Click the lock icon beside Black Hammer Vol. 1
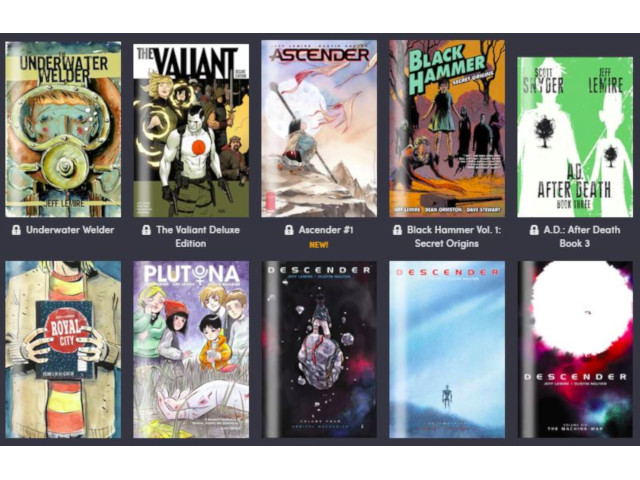This screenshot has height=480, width=640. 397,230
